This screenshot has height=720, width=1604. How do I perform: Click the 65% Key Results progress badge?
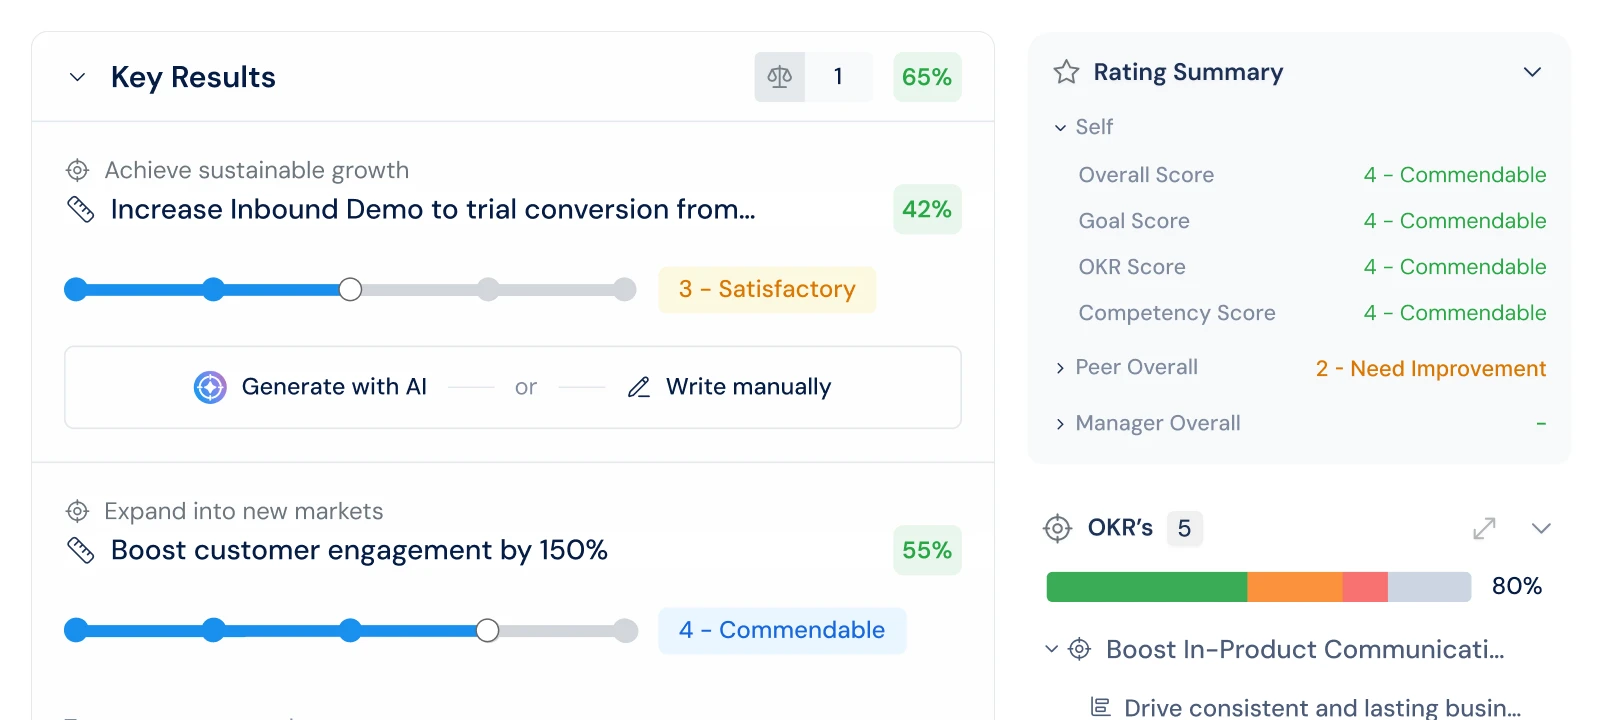point(927,77)
